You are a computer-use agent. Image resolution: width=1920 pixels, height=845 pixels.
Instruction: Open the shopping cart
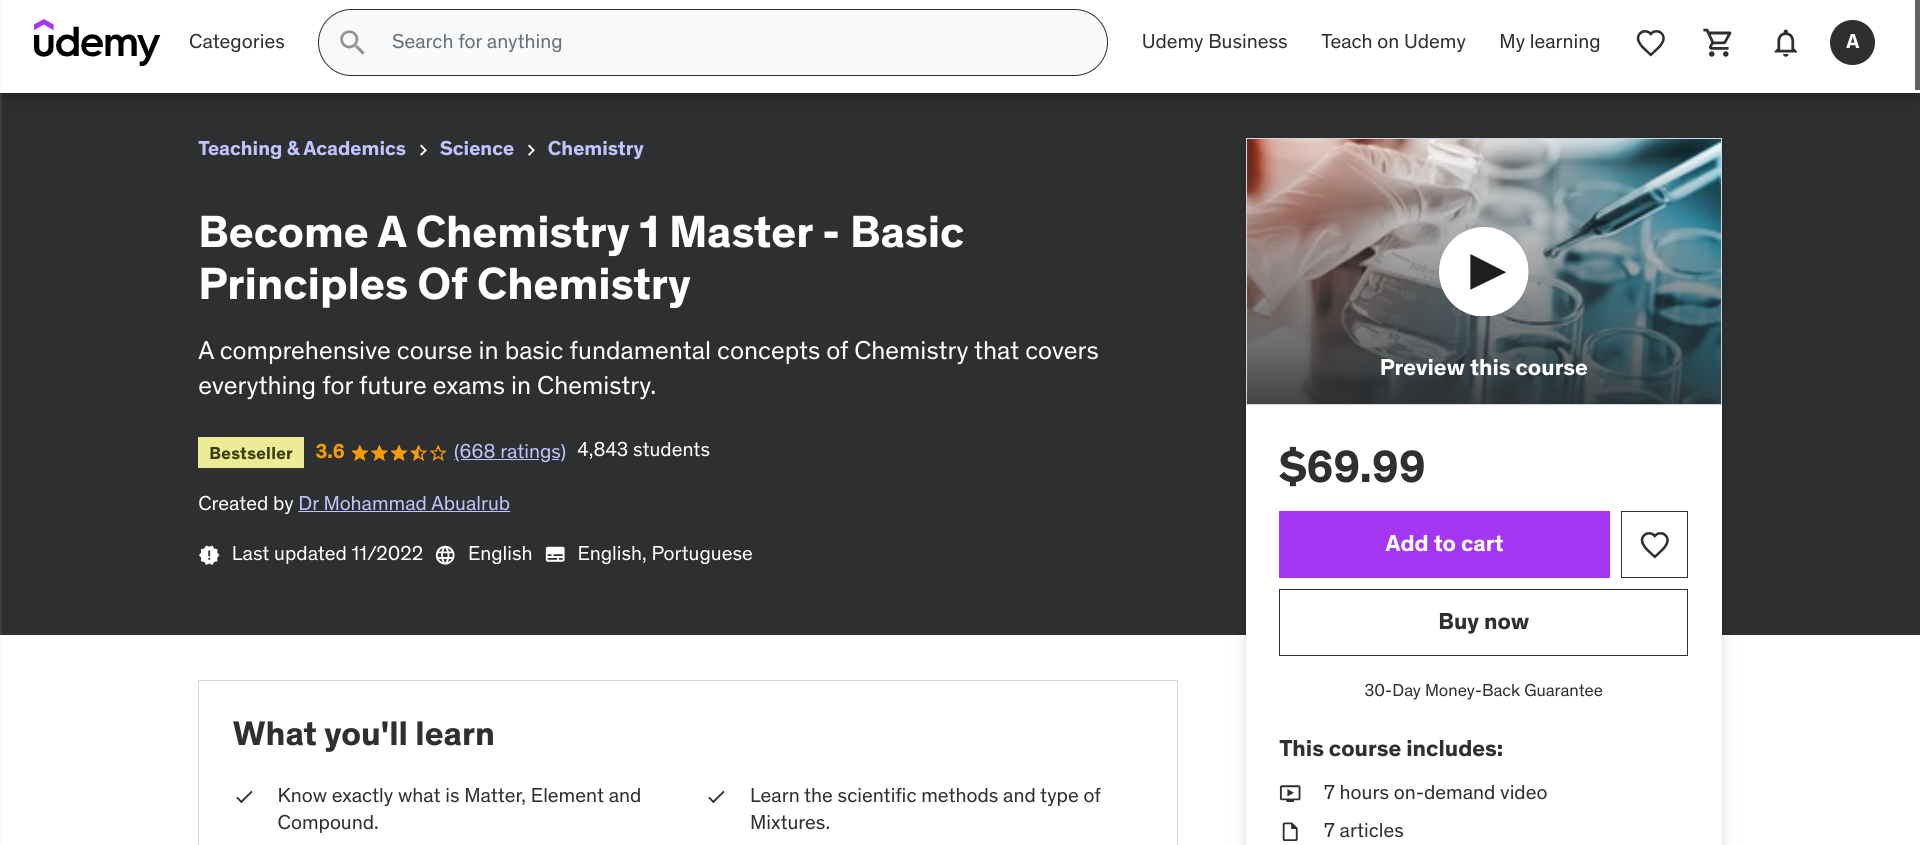[x=1717, y=42]
